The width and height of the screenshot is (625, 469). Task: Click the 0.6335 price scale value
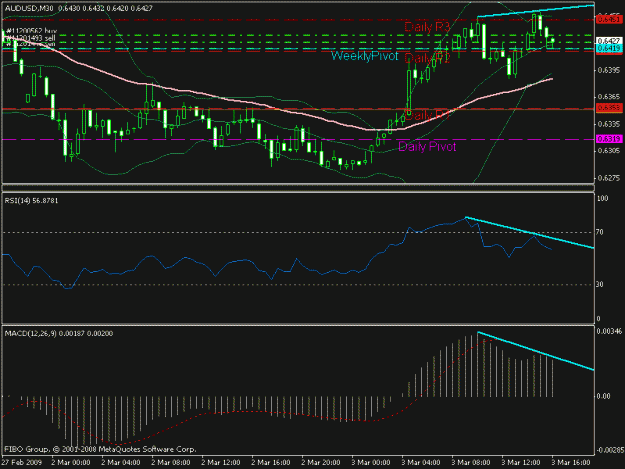point(609,124)
